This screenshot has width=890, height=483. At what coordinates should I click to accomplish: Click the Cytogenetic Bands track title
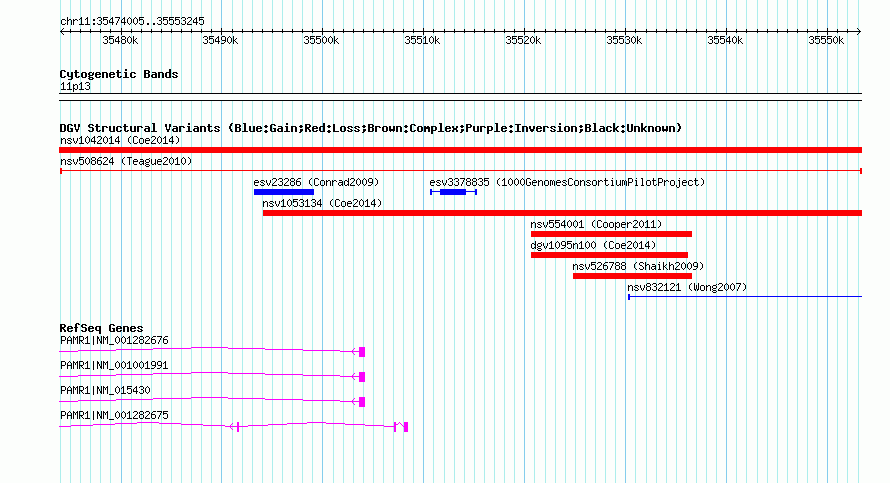[x=119, y=74]
